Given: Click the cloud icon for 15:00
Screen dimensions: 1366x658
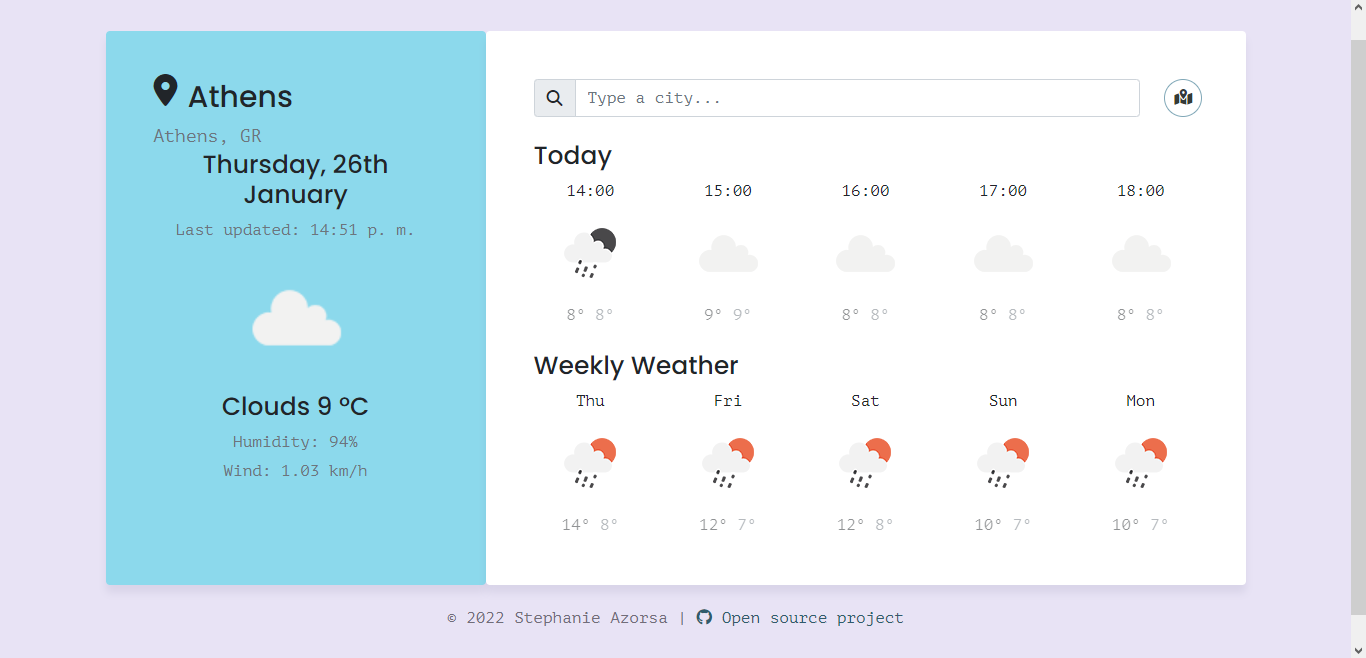Looking at the screenshot, I should [x=728, y=255].
